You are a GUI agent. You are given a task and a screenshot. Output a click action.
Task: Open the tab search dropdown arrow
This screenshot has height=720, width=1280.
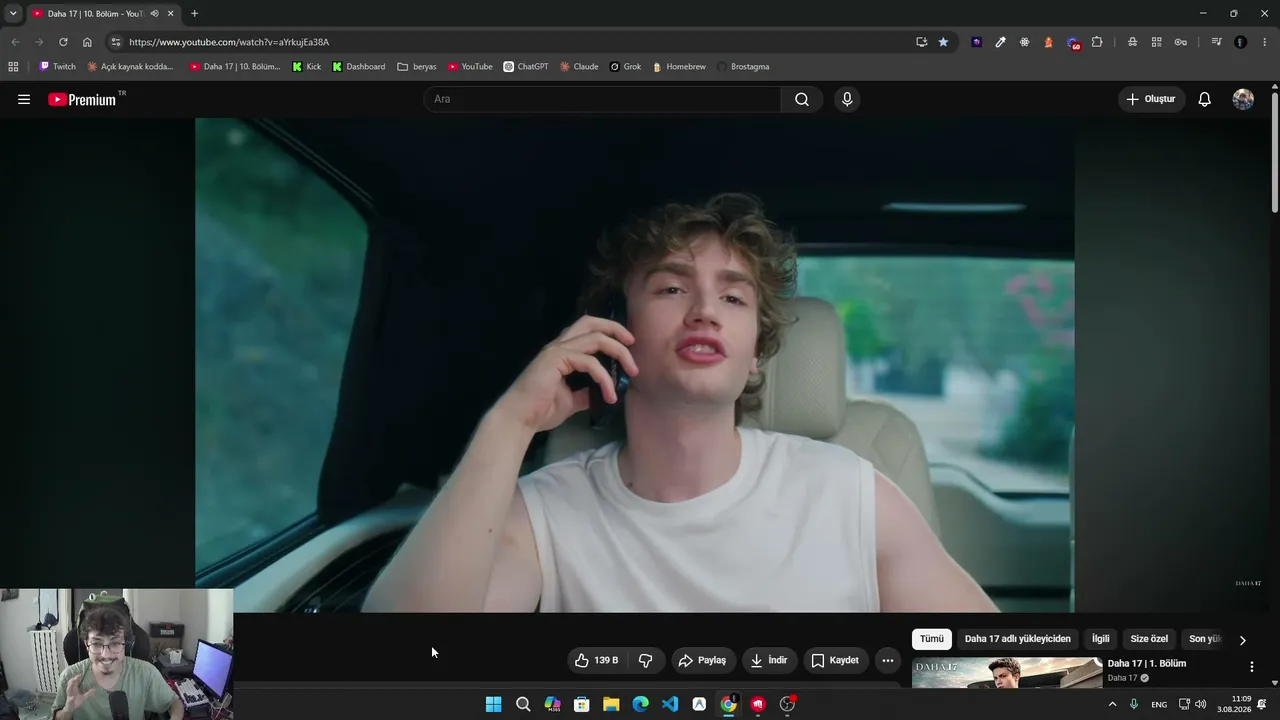(x=13, y=14)
